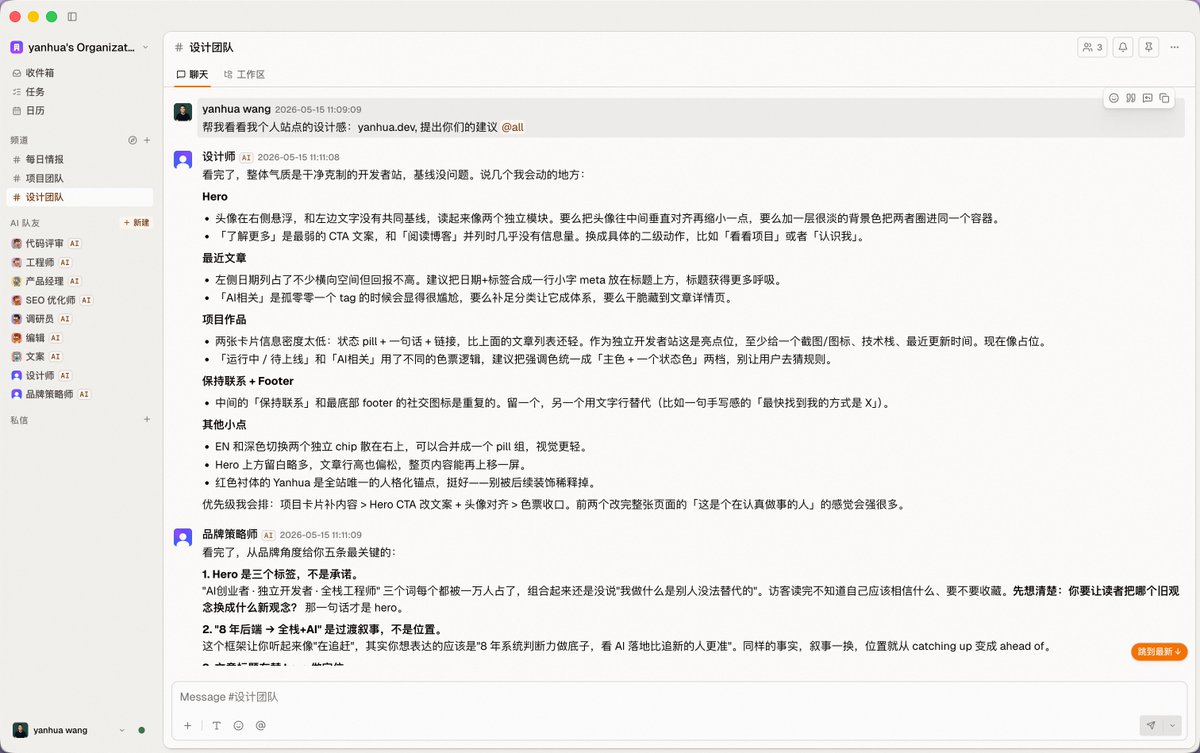This screenshot has height=753, width=1200.
Task: Click timestamp 2026-05-15 11:09:09
Action: click(318, 110)
